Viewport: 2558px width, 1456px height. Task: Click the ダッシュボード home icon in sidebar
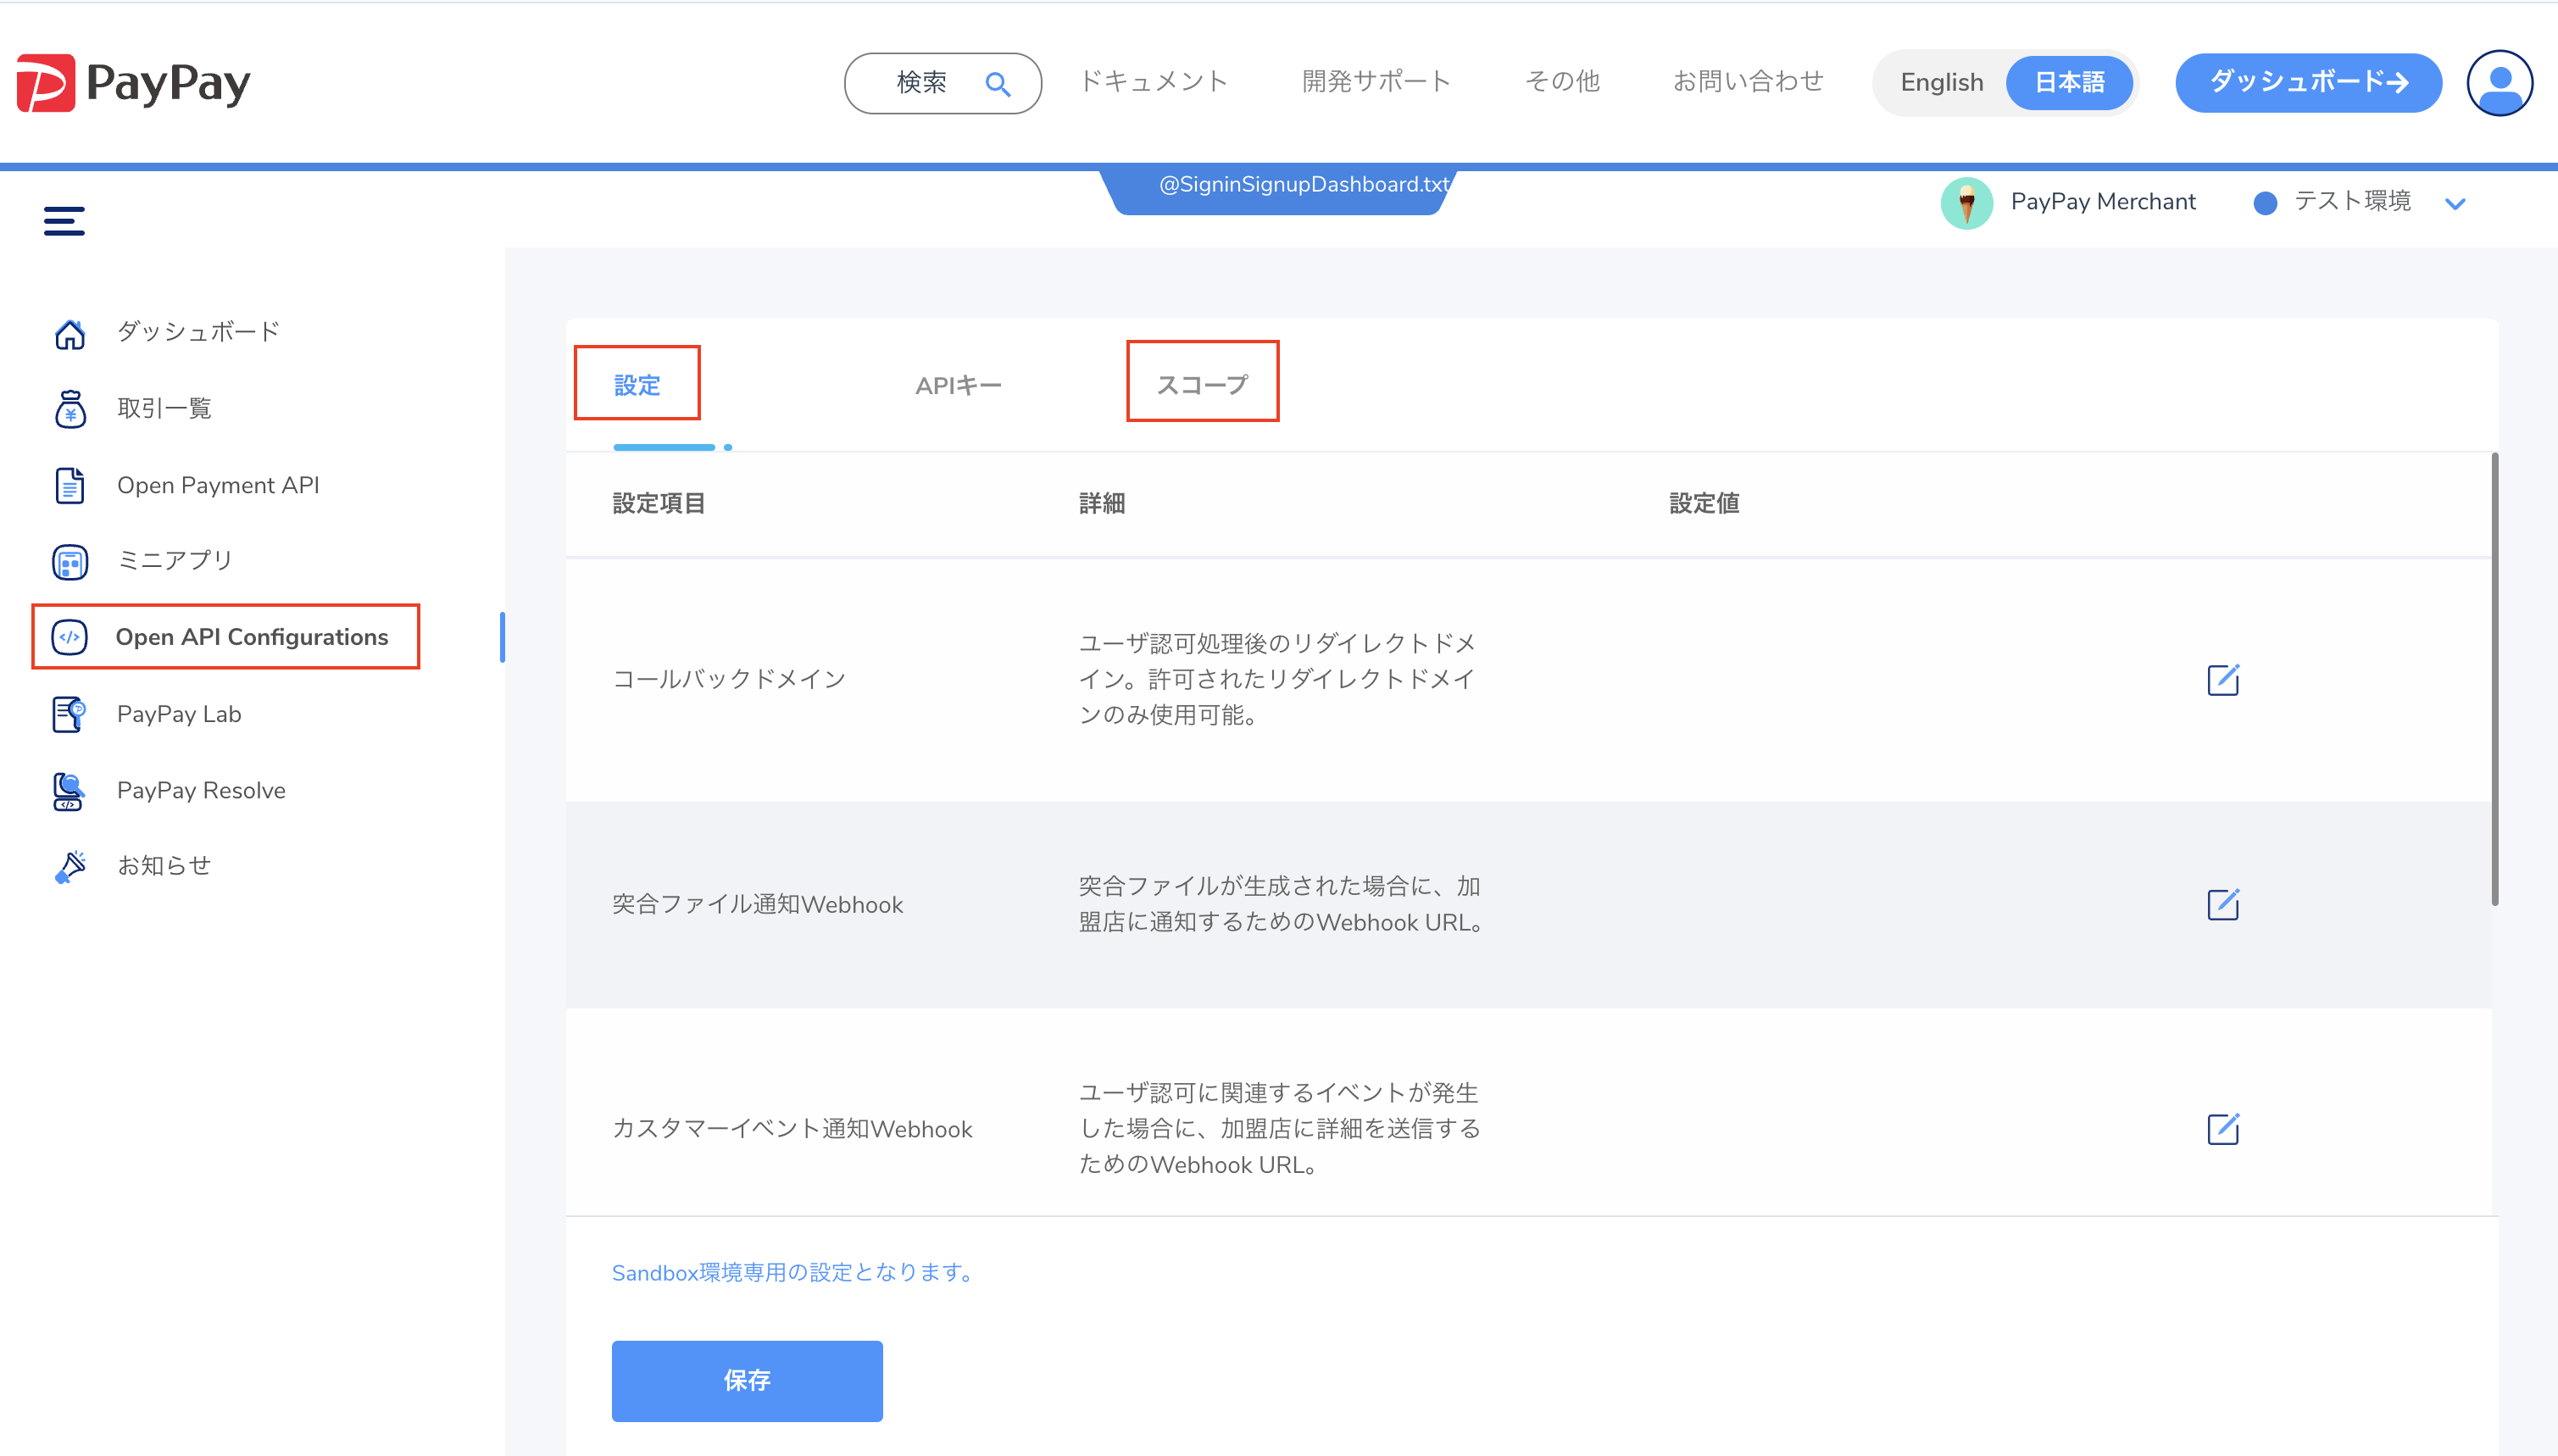click(70, 333)
